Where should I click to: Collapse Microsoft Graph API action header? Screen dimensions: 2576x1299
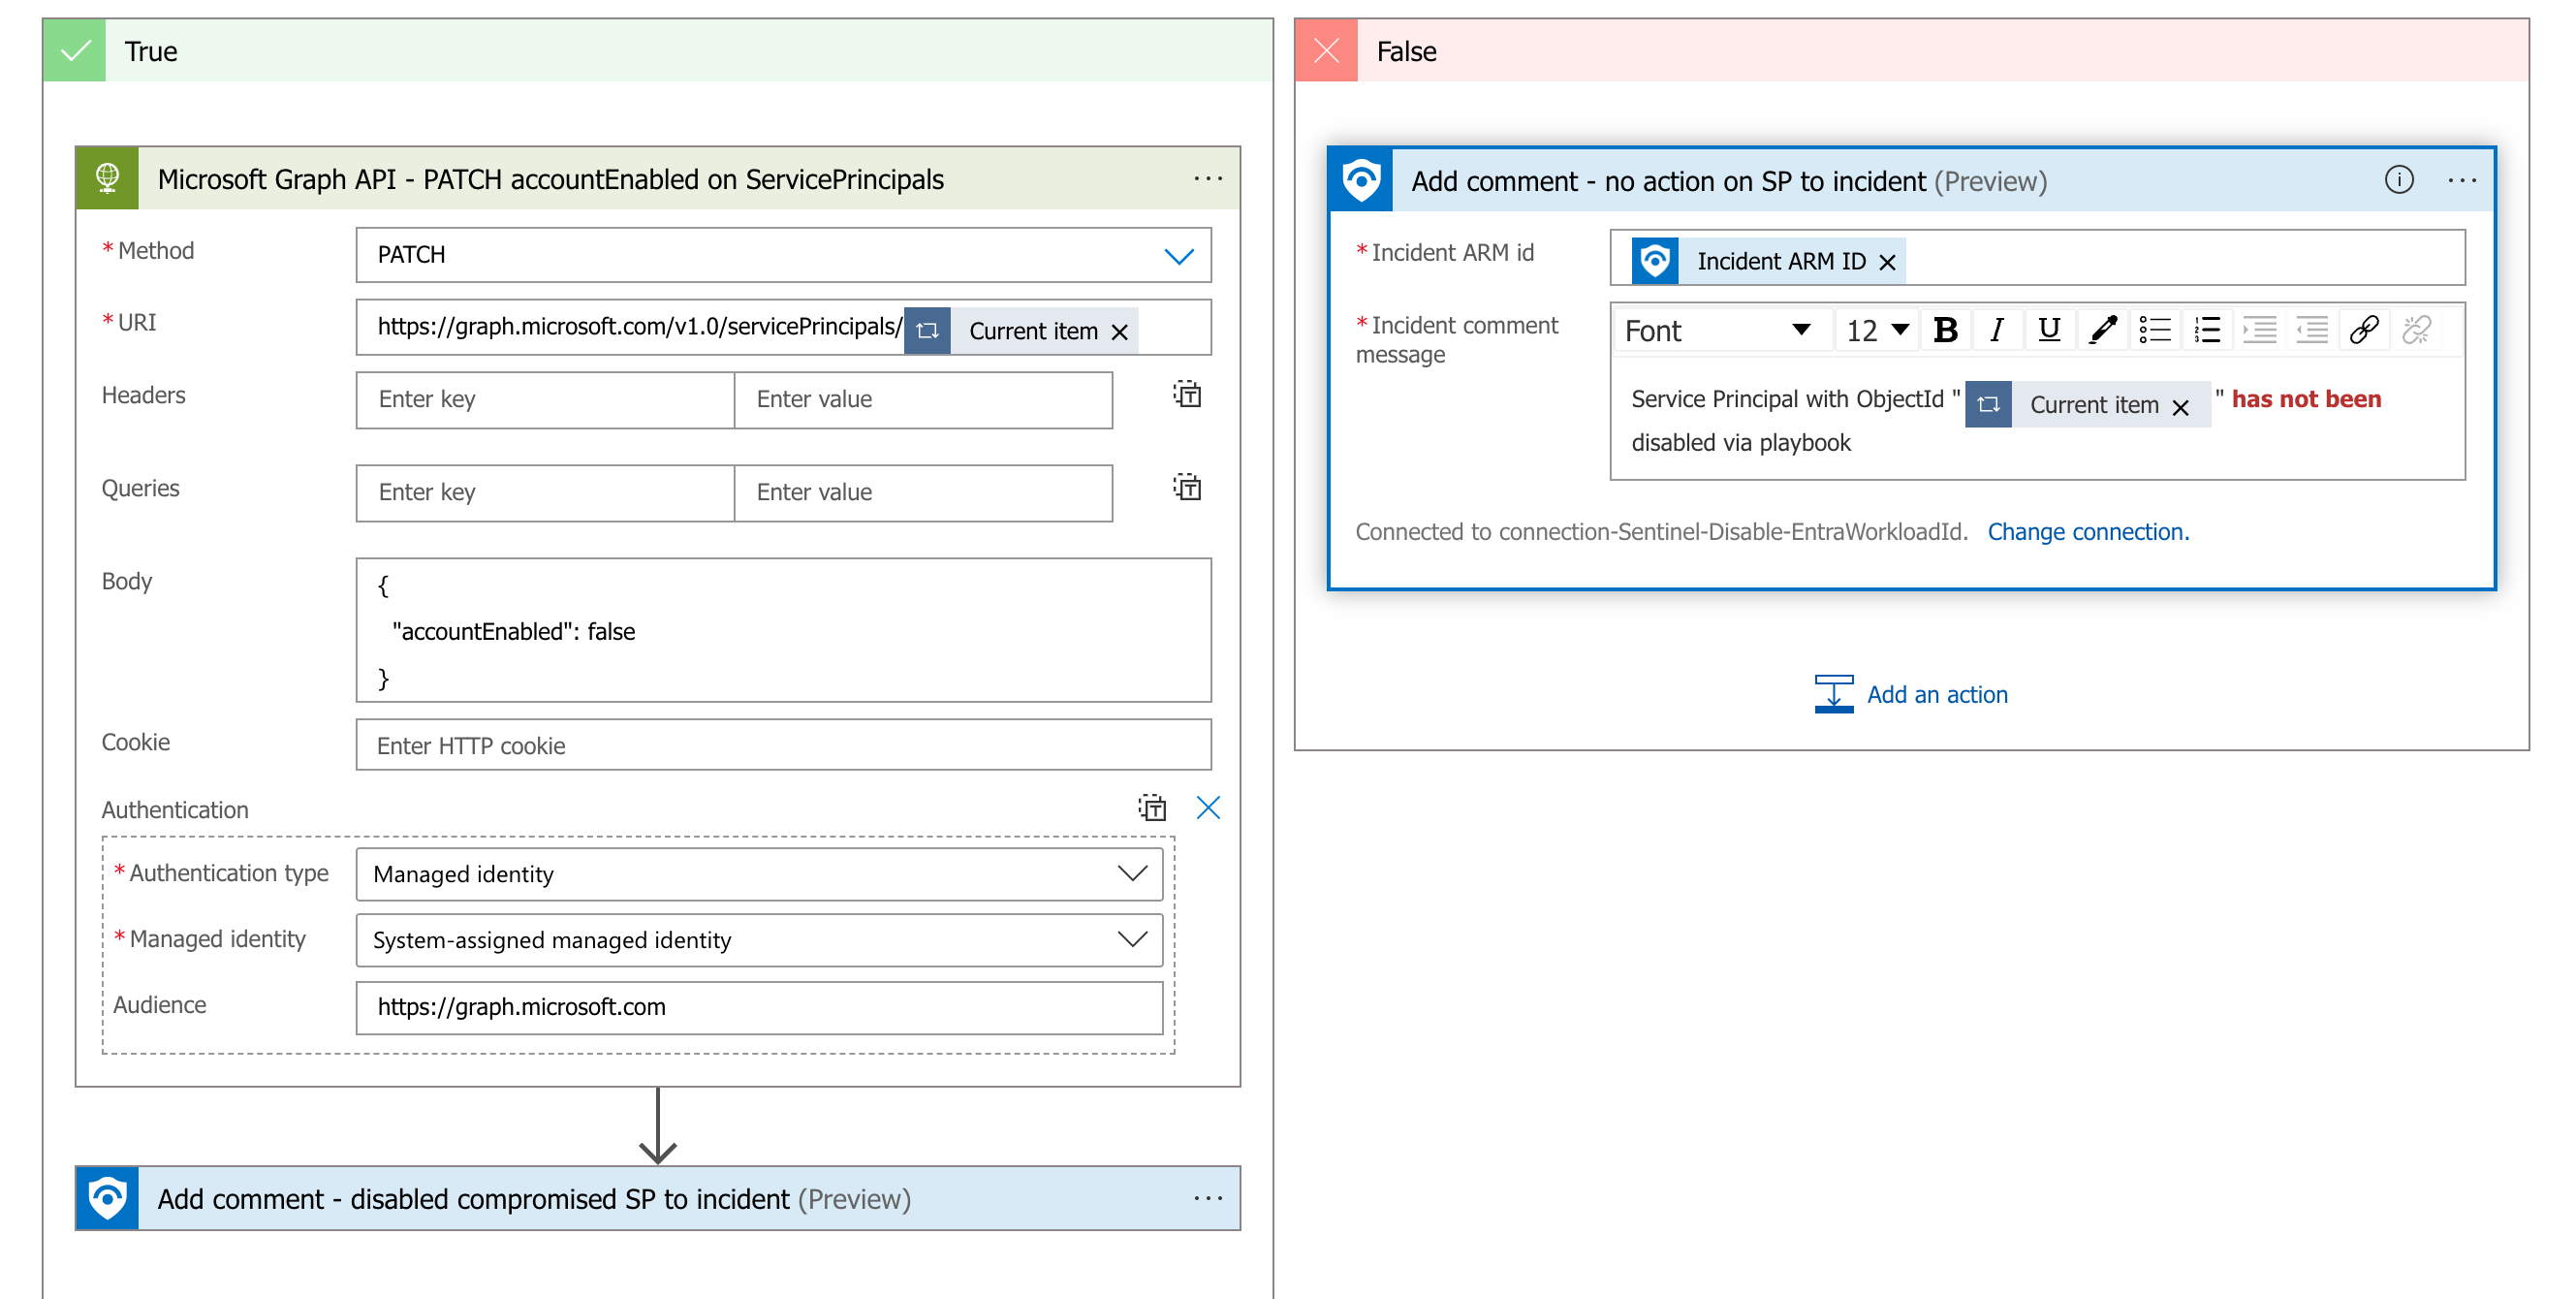point(657,179)
